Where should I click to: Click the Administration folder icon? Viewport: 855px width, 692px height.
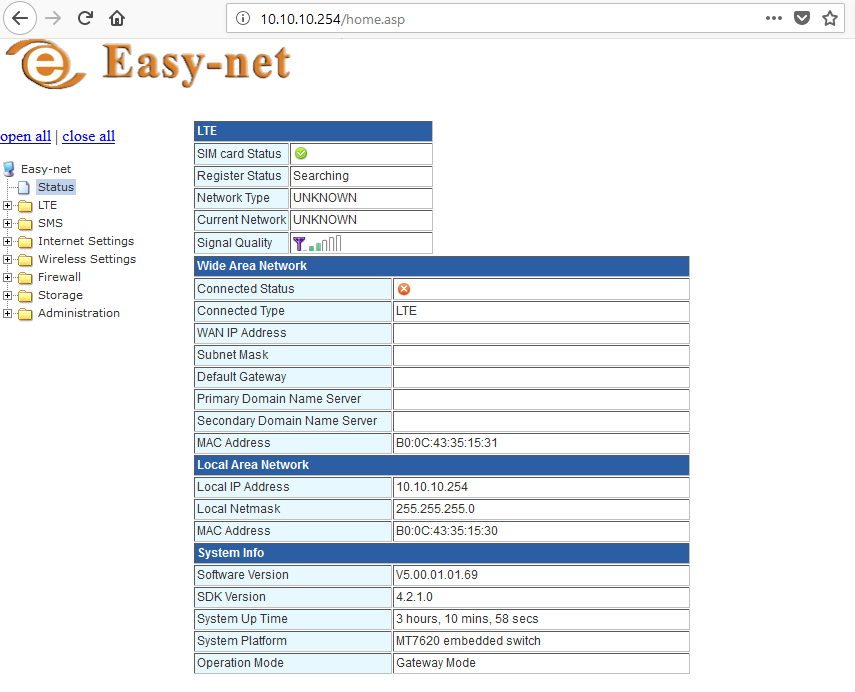[25, 314]
